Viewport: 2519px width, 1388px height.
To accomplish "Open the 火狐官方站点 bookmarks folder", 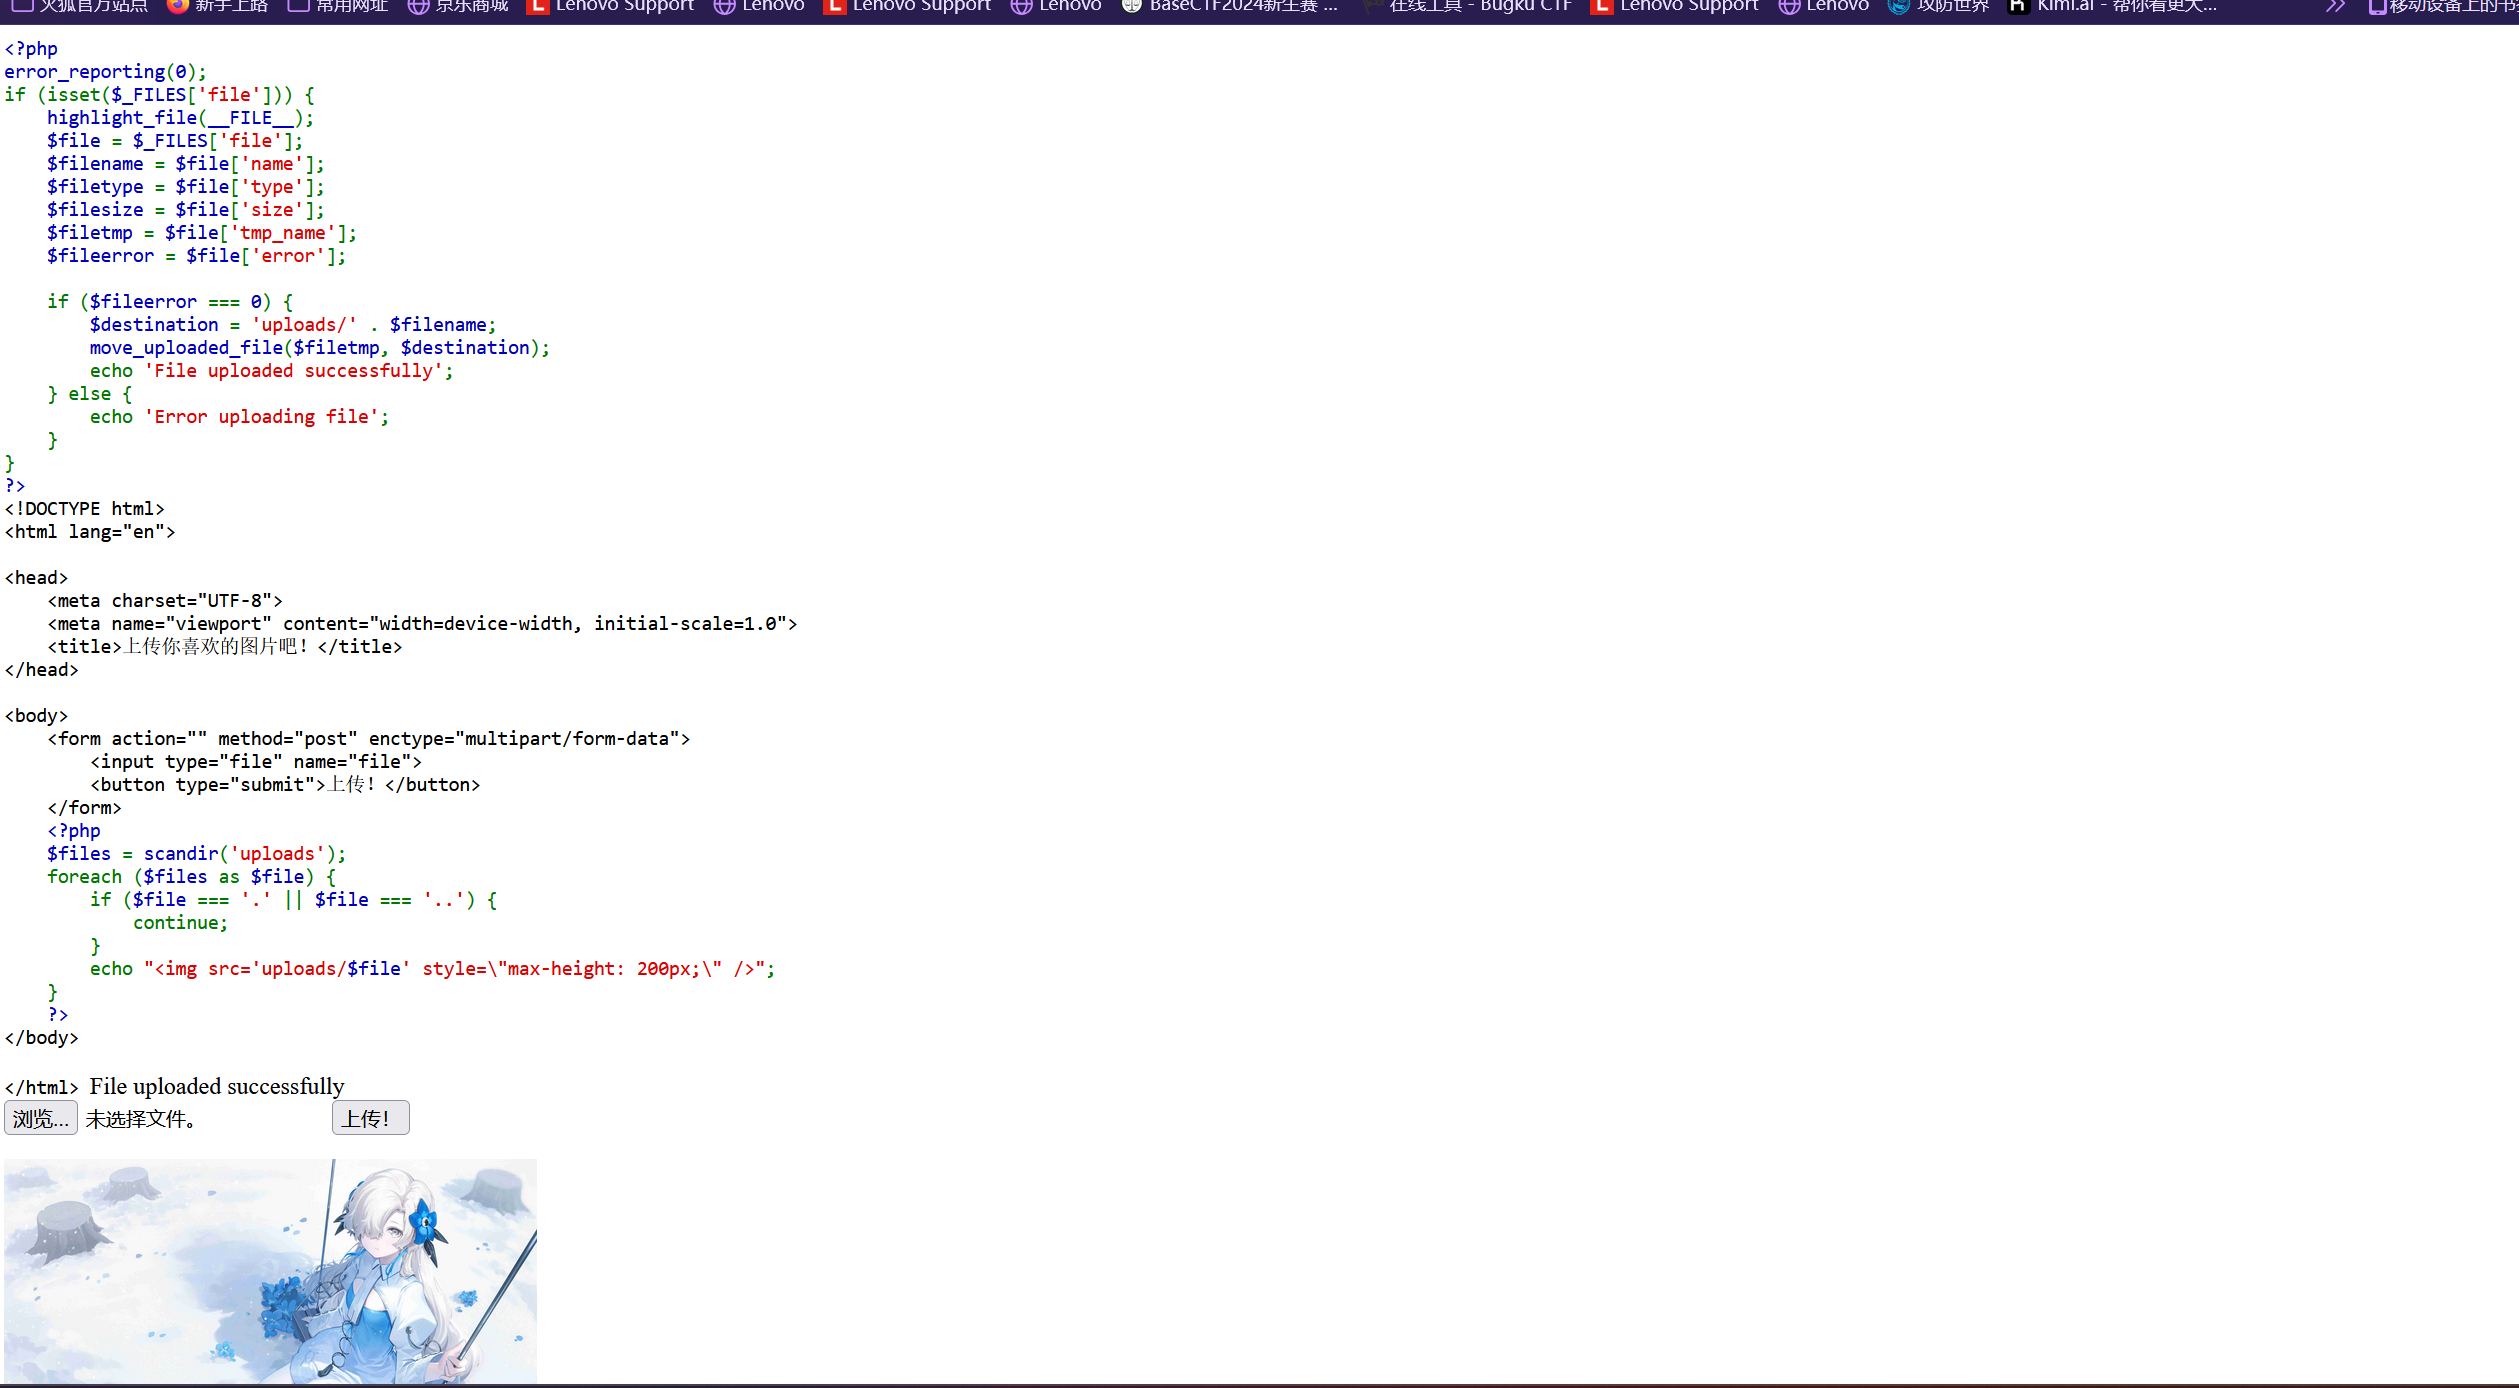I will (80, 6).
